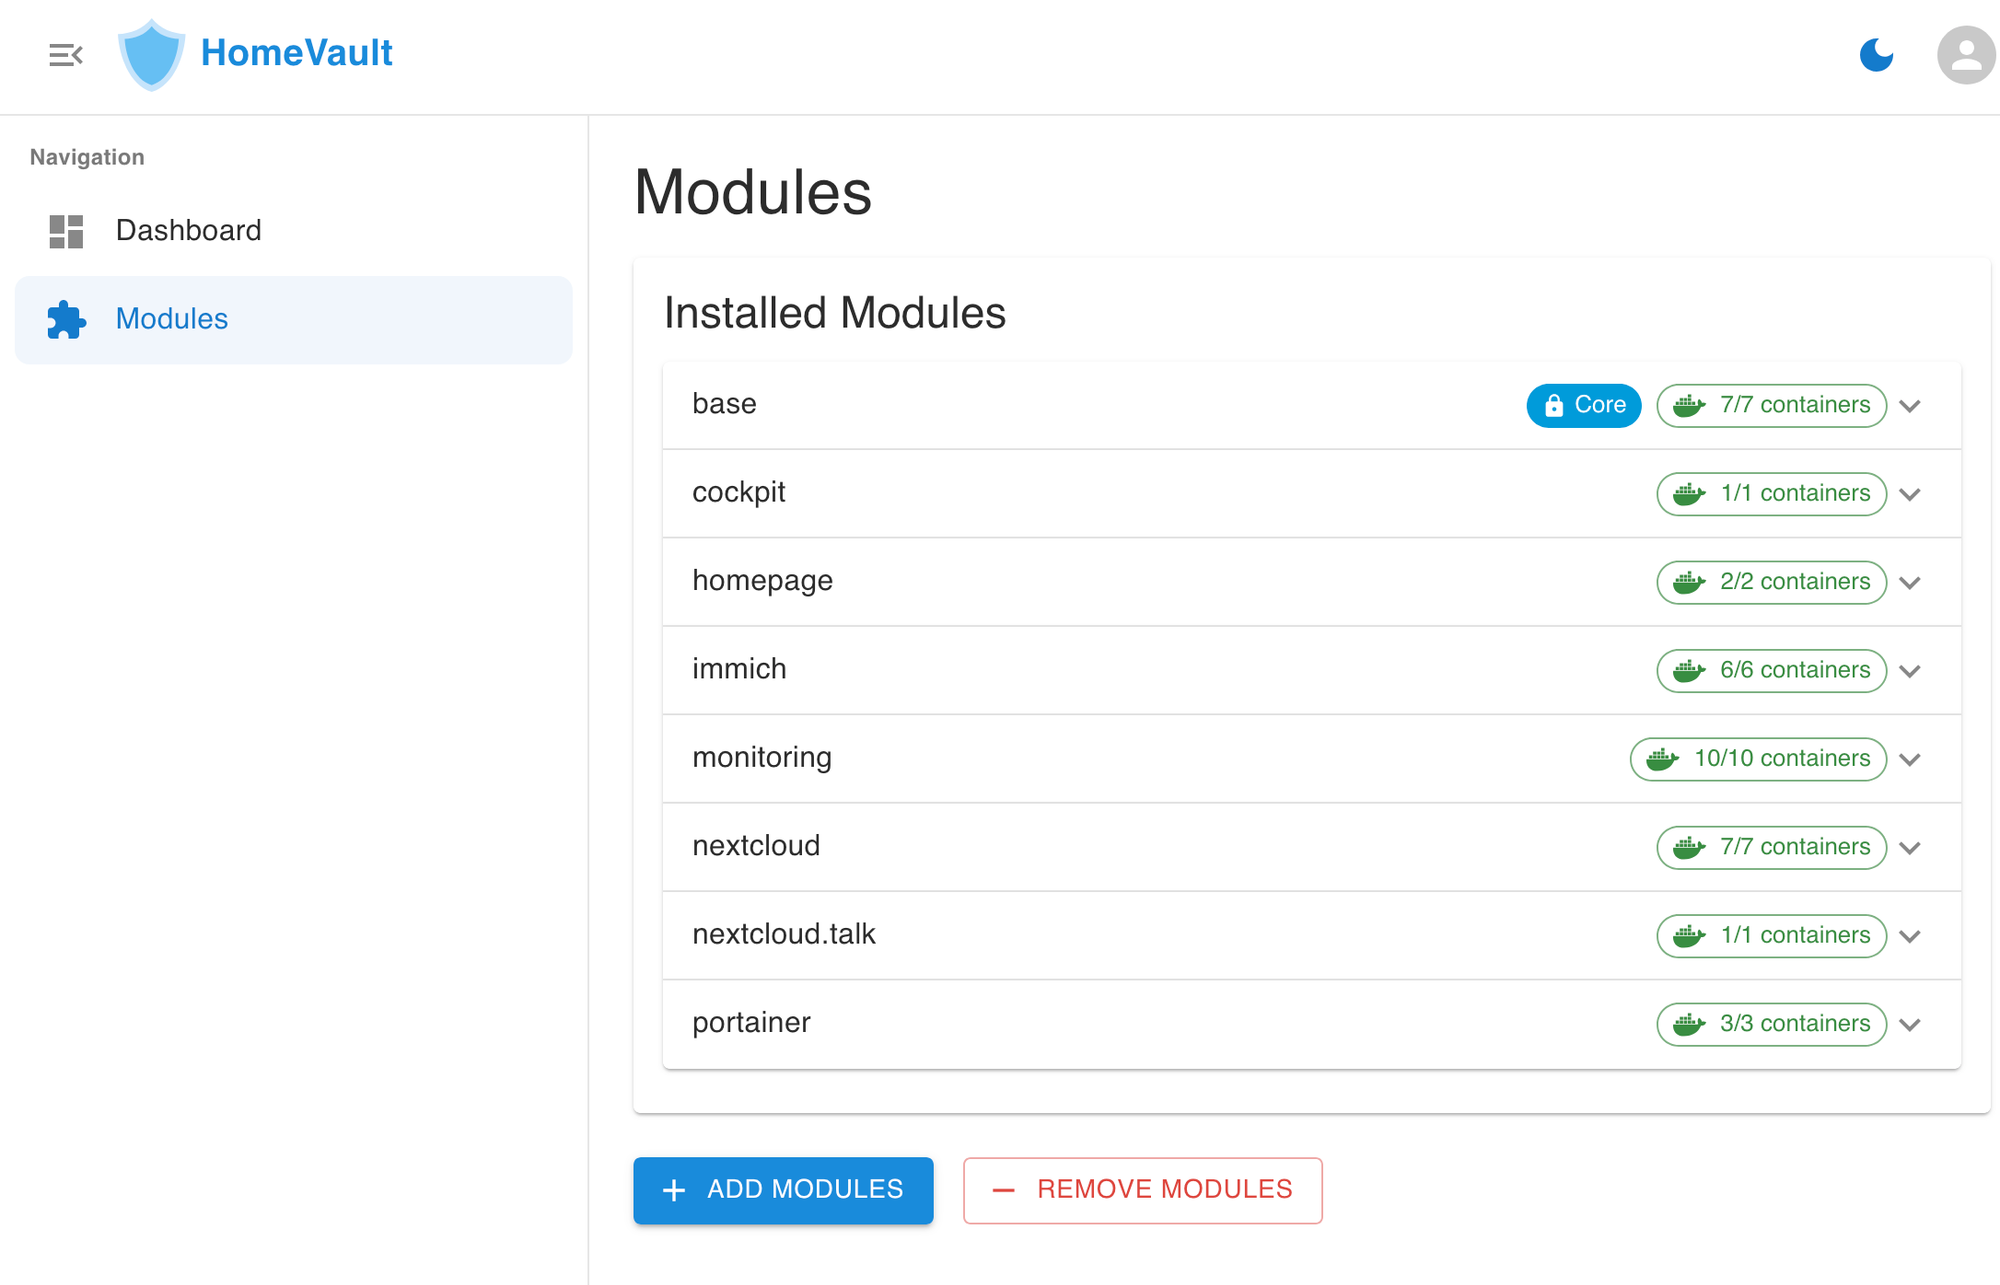Image resolution: width=2000 pixels, height=1285 pixels.
Task: Collapse the sidebar with the menu icon
Action: click(x=66, y=55)
